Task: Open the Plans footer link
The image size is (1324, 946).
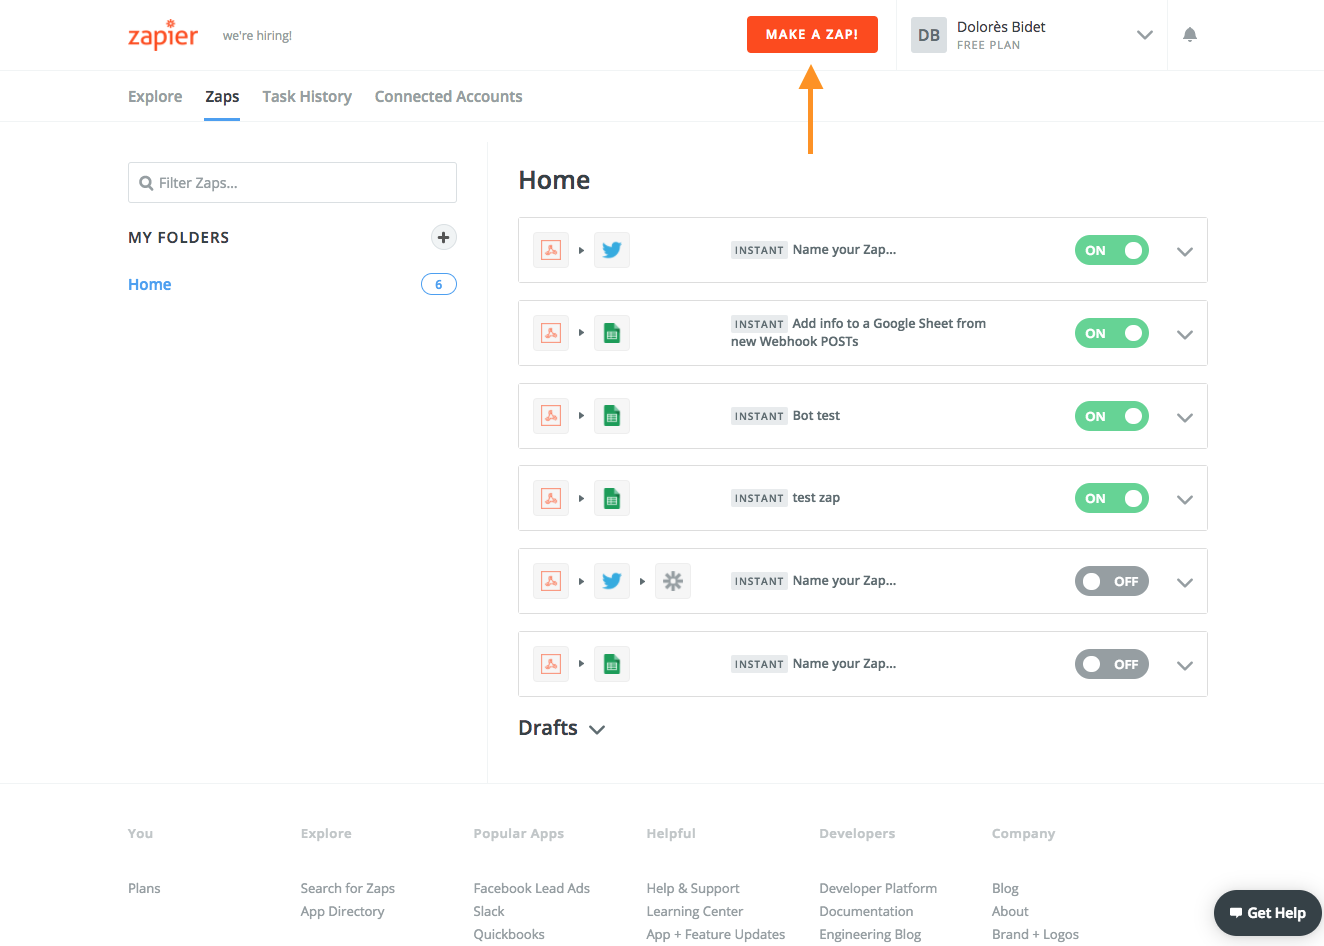Action: point(144,888)
